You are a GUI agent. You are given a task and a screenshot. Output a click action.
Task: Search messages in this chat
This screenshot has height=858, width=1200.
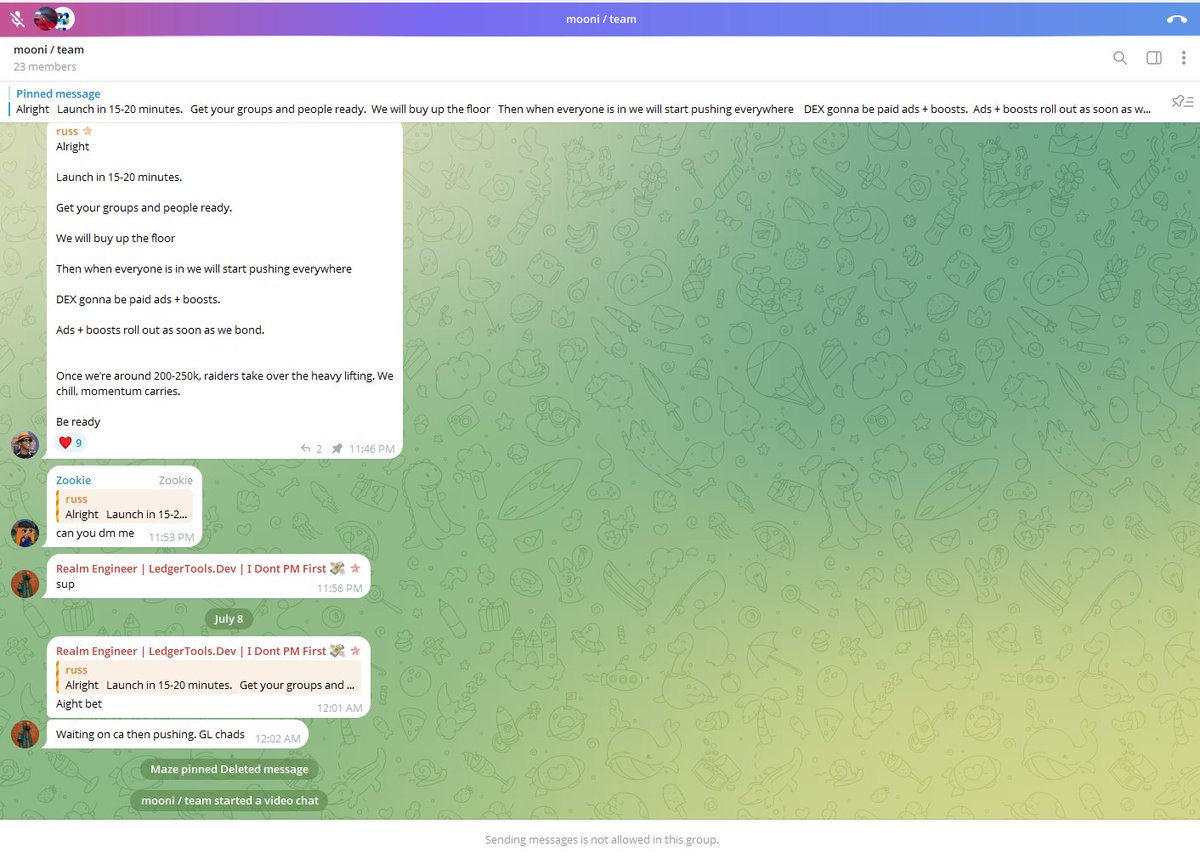click(1120, 58)
